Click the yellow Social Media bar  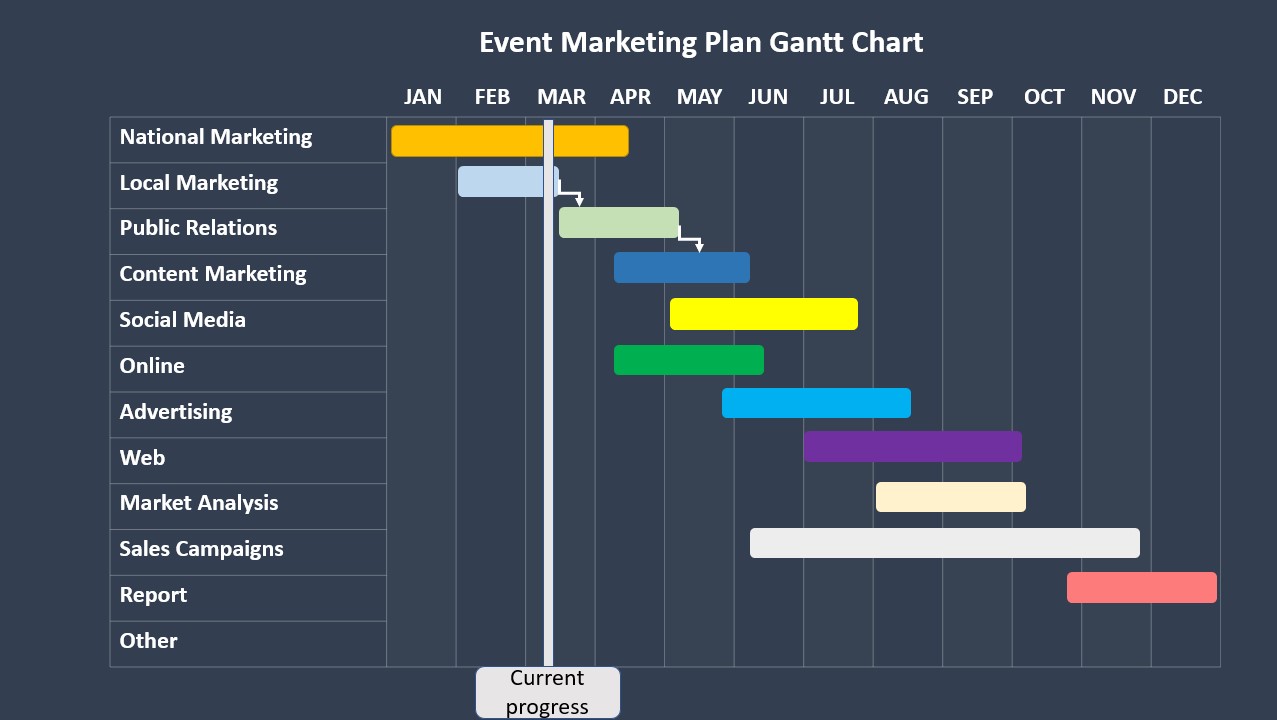click(763, 313)
